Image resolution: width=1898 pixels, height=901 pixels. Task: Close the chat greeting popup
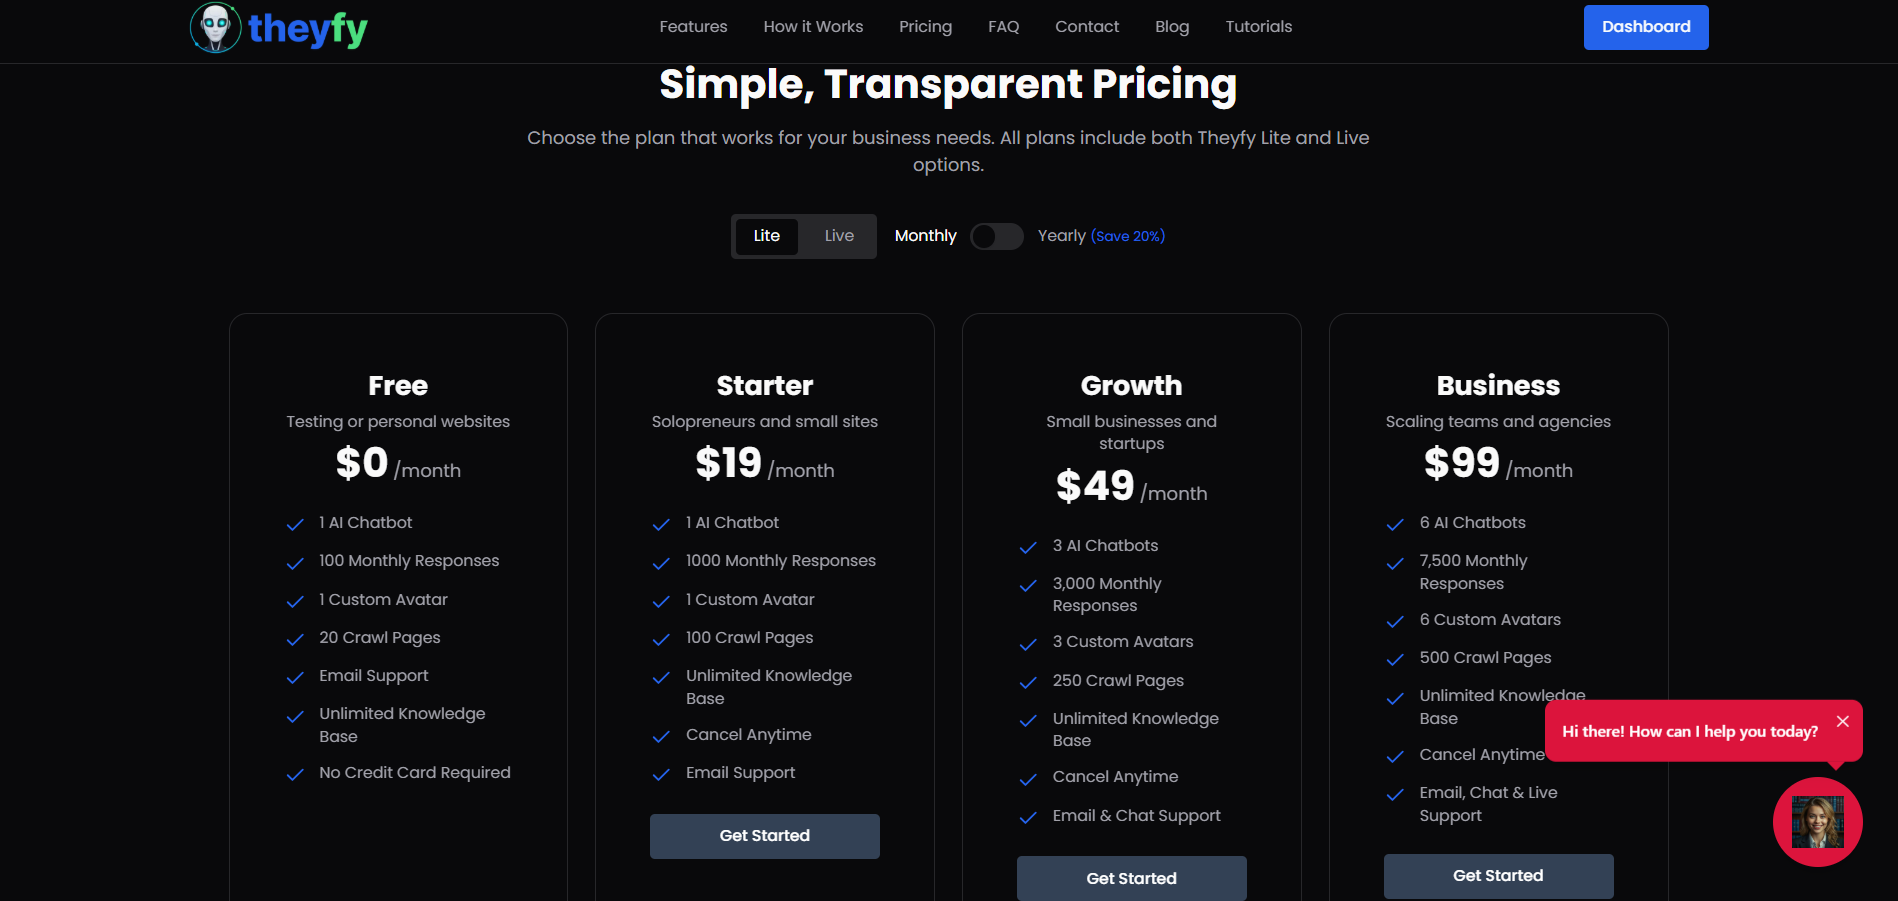[1842, 721]
